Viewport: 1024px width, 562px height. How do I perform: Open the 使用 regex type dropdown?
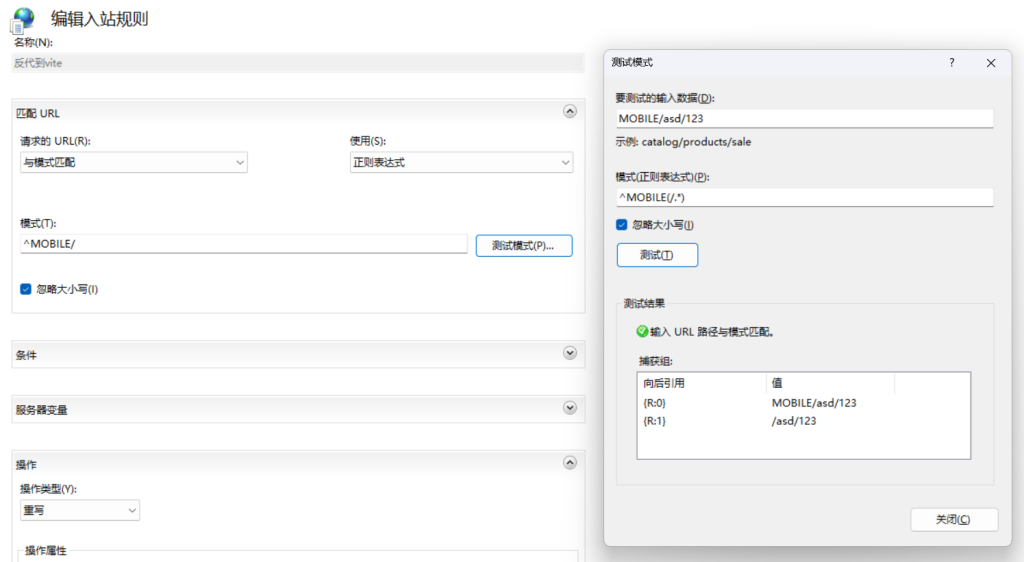click(461, 162)
